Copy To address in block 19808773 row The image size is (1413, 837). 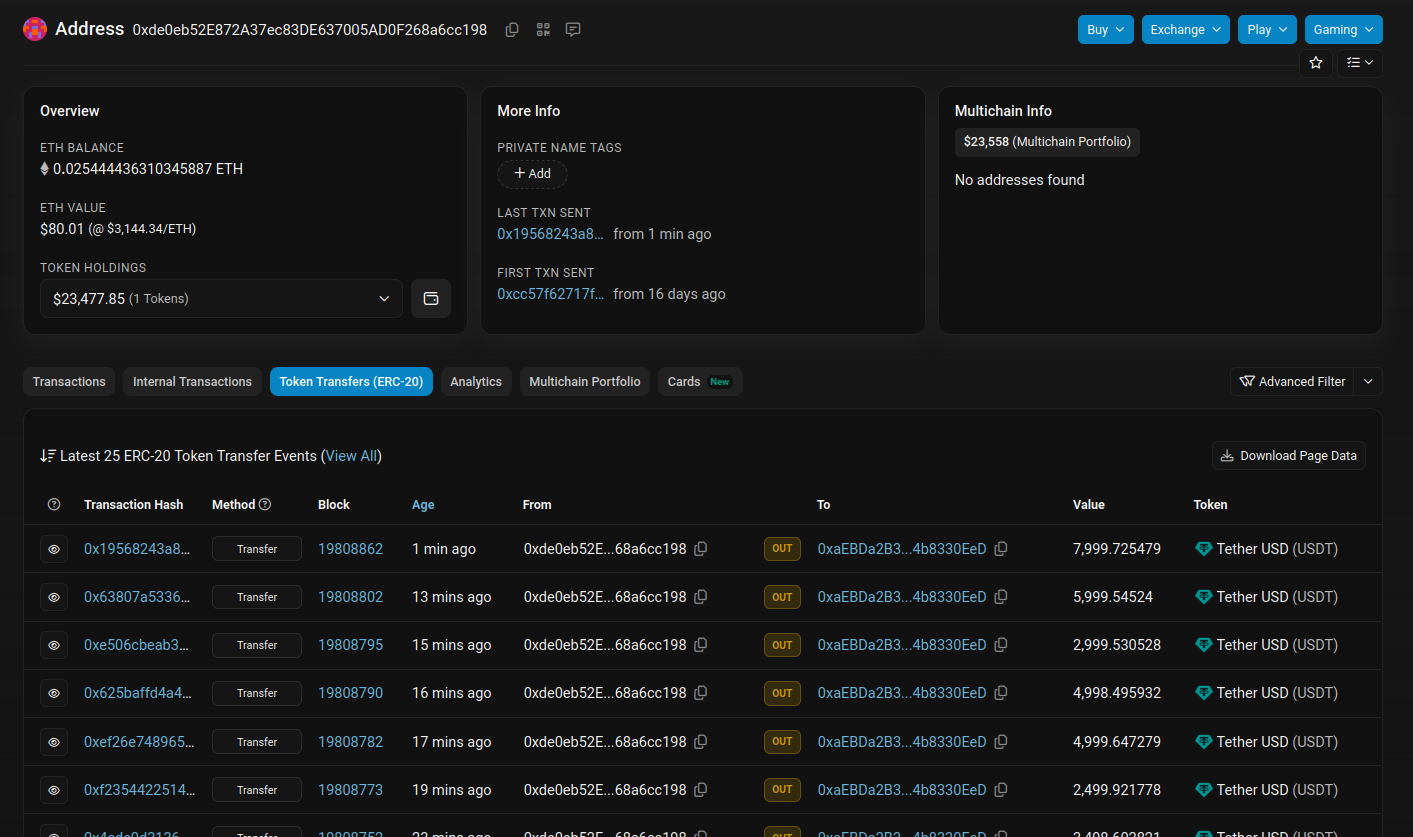(x=1001, y=790)
